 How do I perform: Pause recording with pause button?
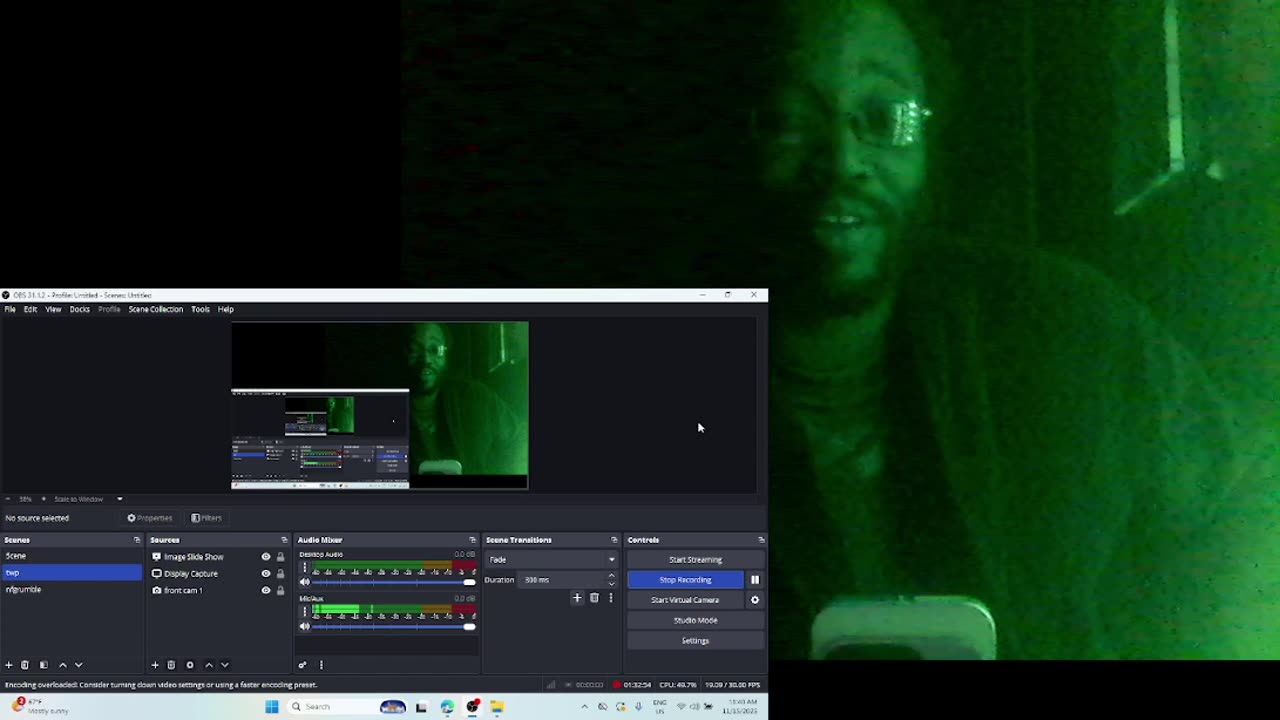(x=755, y=580)
